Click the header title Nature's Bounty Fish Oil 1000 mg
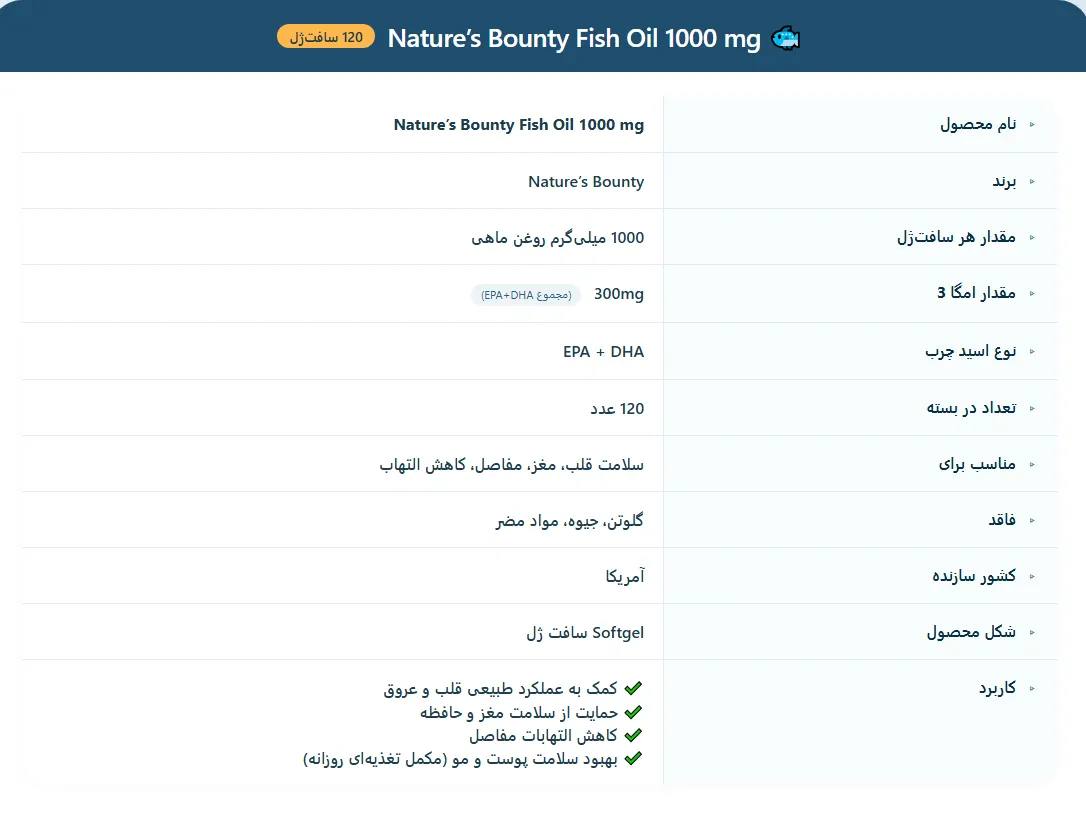This screenshot has height=814, width=1086. [574, 39]
